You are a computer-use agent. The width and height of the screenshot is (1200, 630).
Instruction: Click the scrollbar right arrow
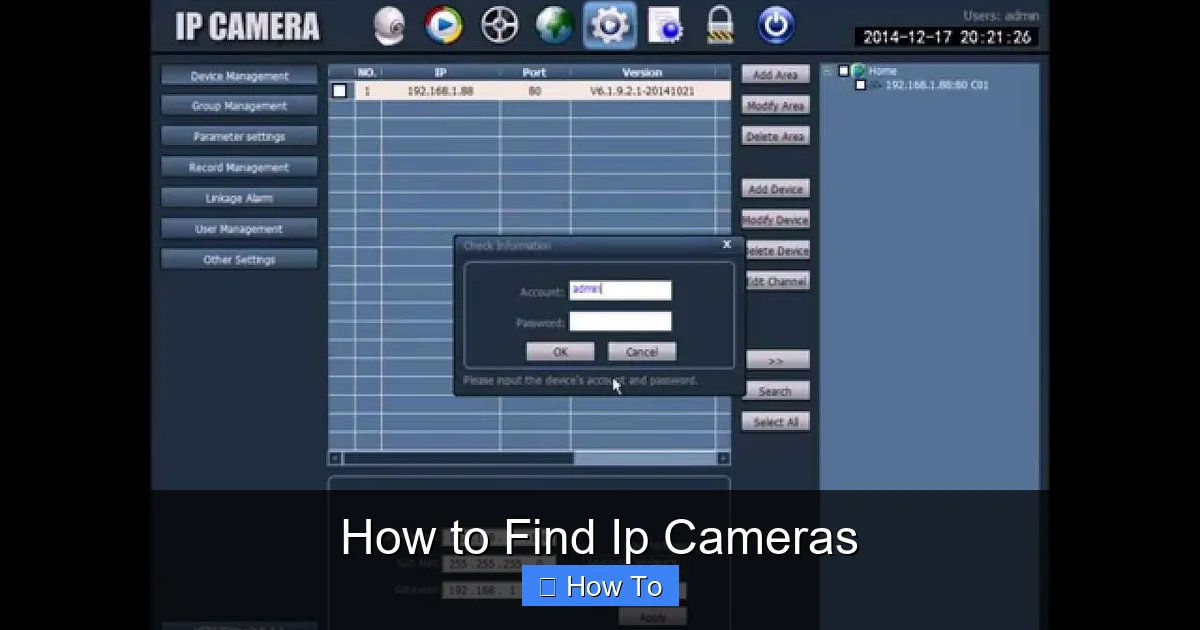click(x=723, y=458)
